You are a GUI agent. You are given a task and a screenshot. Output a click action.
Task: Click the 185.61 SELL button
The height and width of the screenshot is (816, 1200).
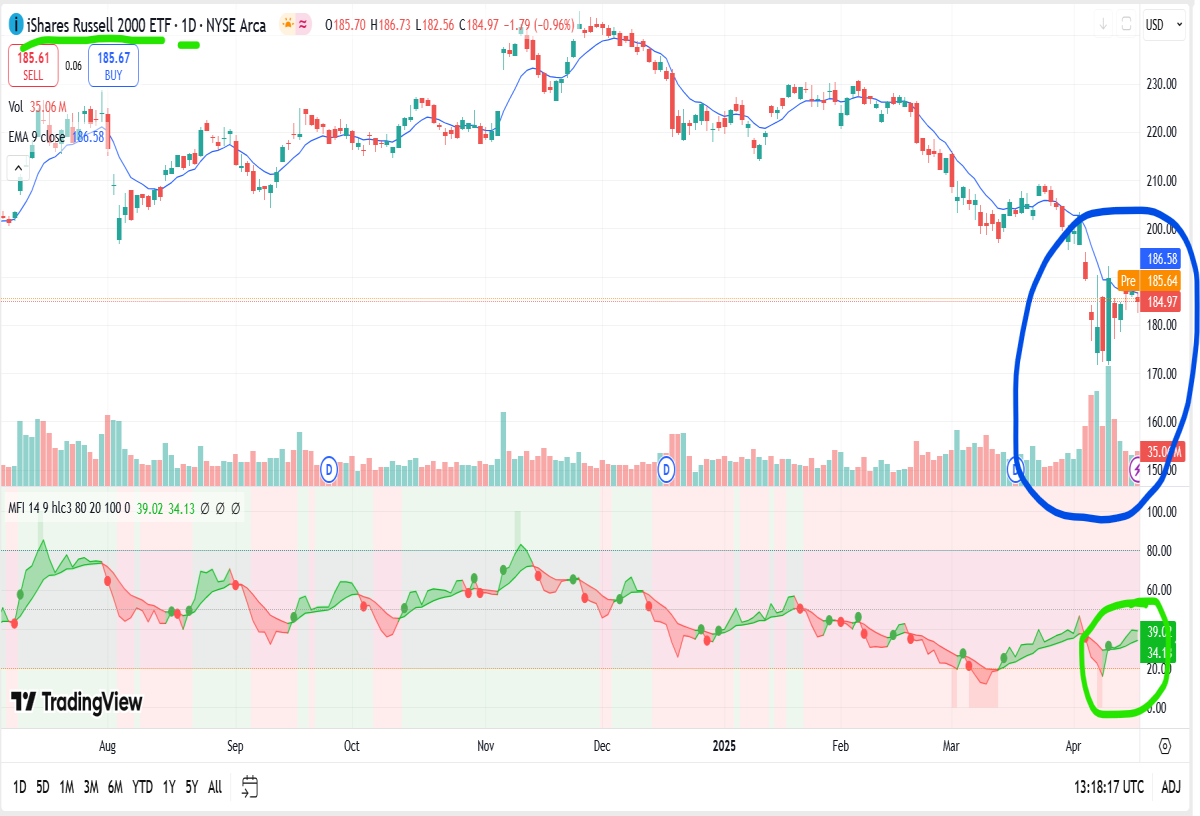pyautogui.click(x=33, y=66)
